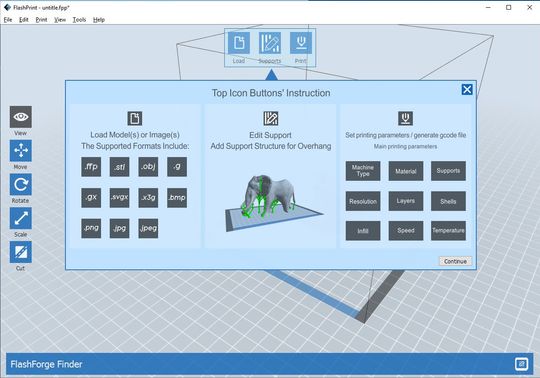Screen dimensions: 540x378
Task: Click the .obj format tile
Action: (148, 167)
